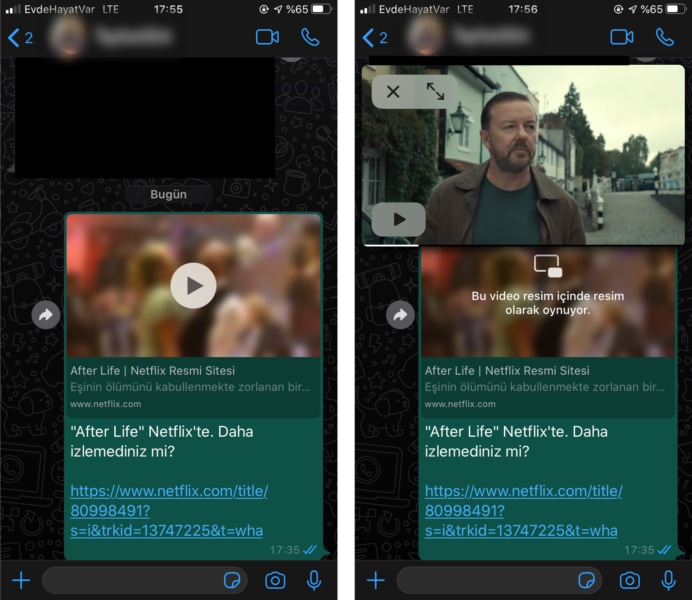
Task: Close the picture-in-picture video player
Action: (x=393, y=92)
